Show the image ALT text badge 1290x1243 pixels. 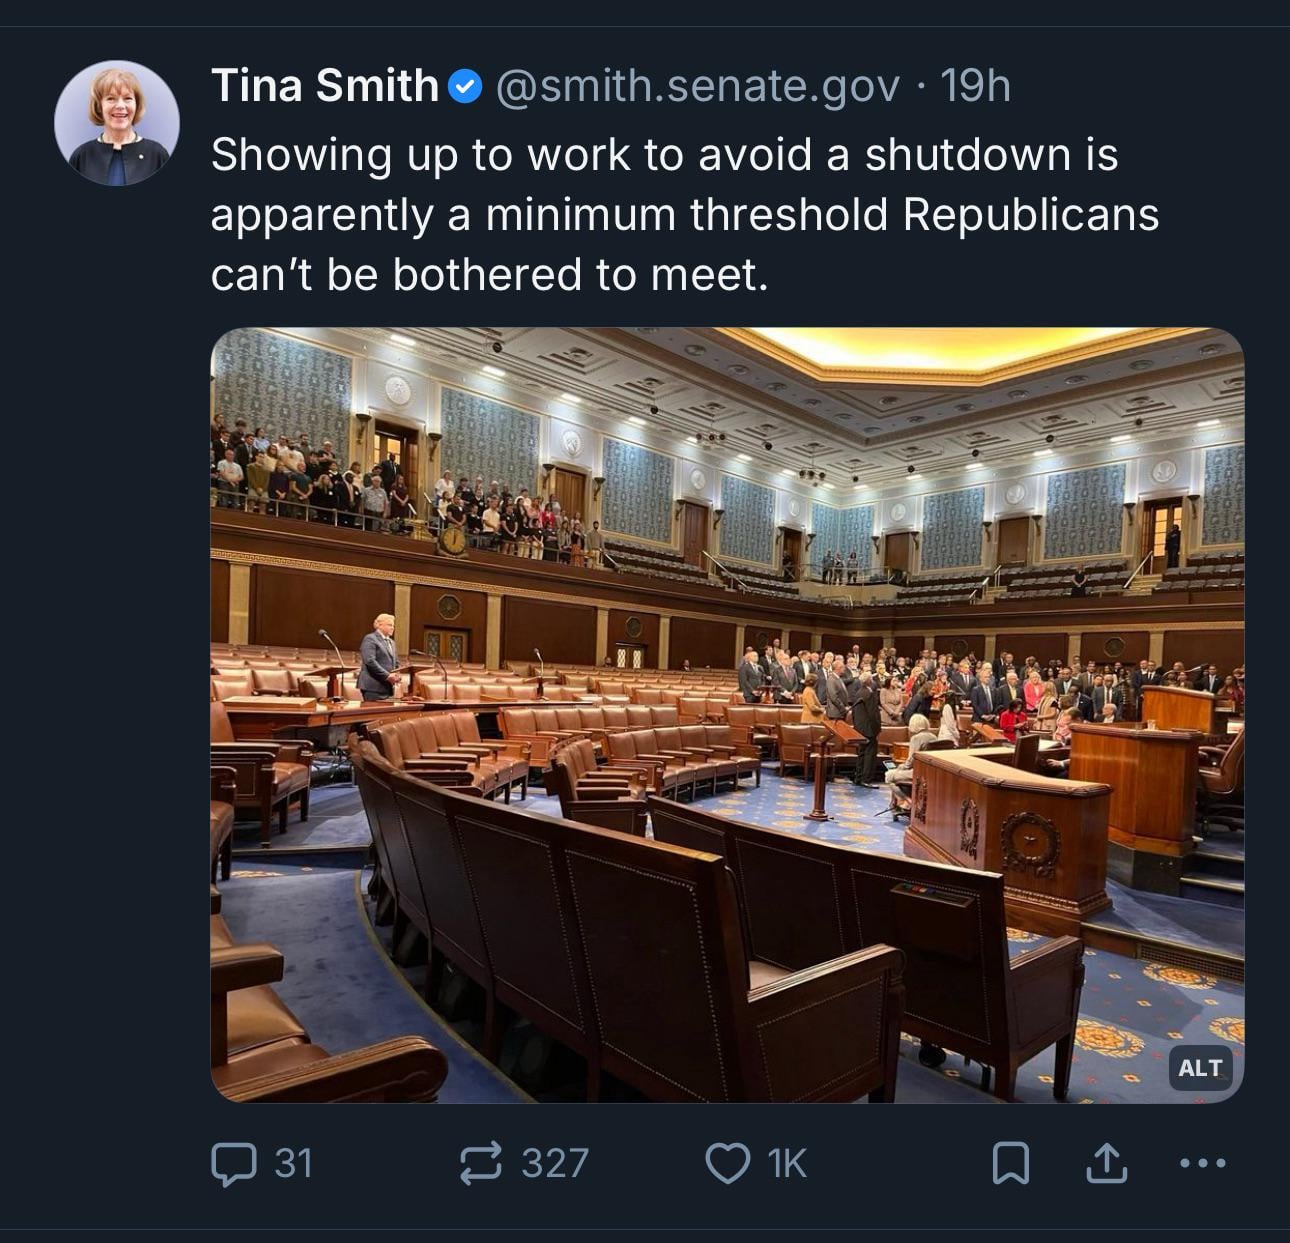click(1200, 1068)
